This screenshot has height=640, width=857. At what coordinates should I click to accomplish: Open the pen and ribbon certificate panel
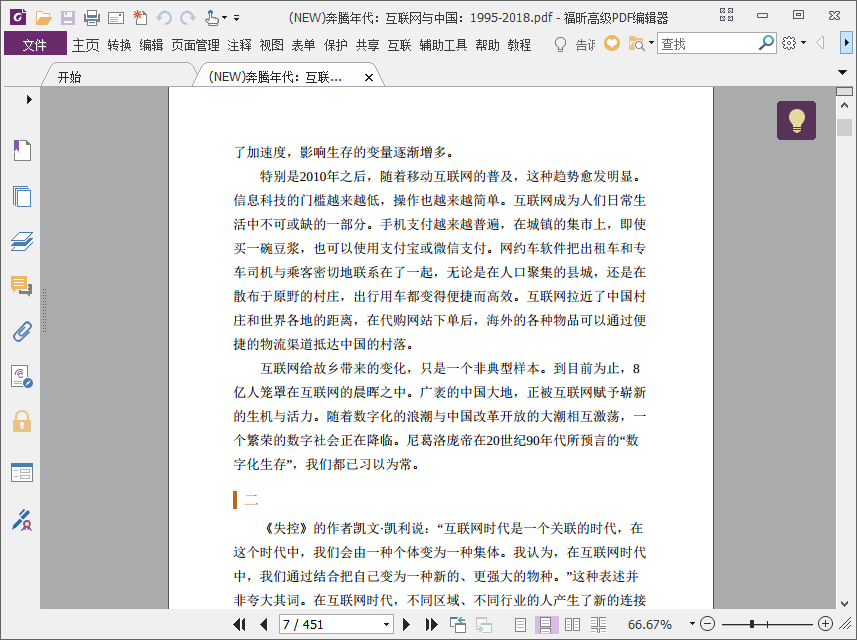point(22,520)
